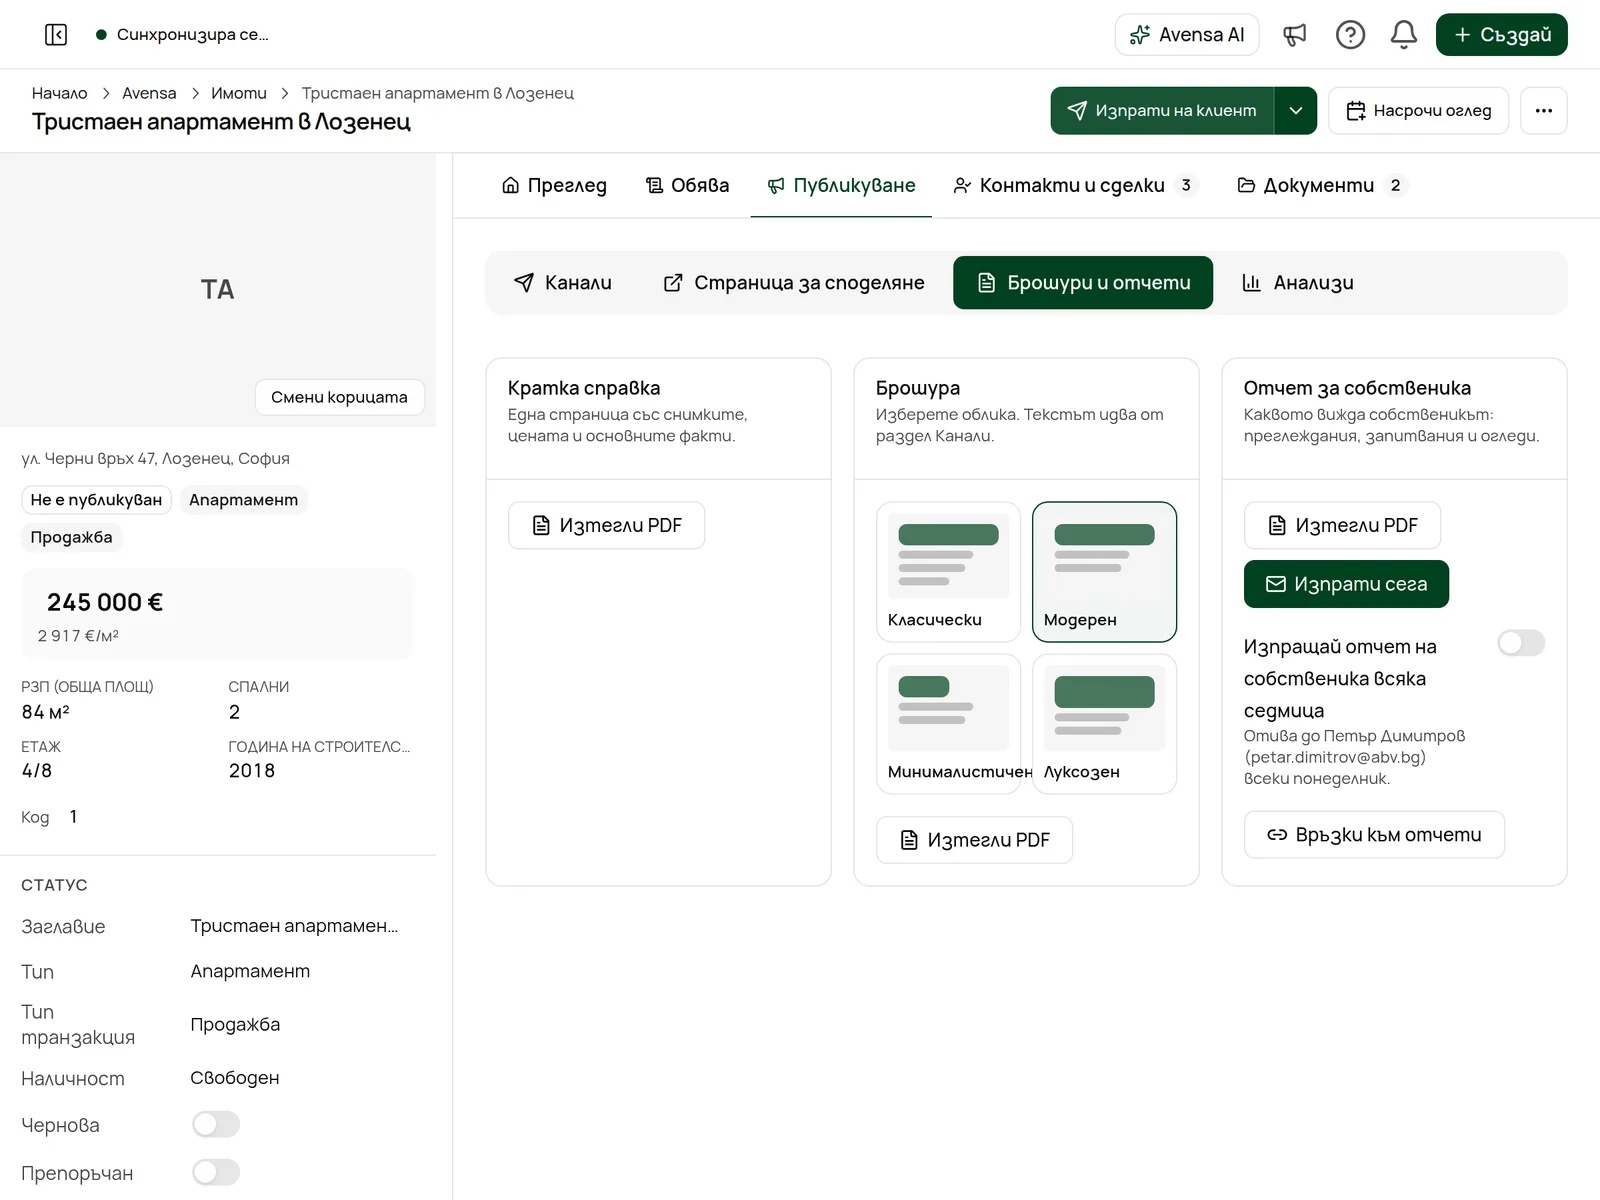This screenshot has height=1200, width=1600.
Task: Switch to the Преглед tab
Action: (x=554, y=185)
